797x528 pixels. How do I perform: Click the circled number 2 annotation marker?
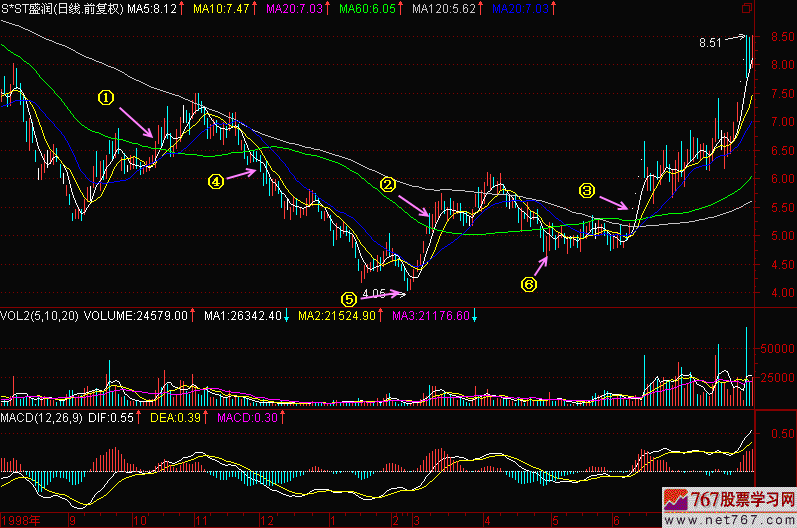click(x=387, y=185)
